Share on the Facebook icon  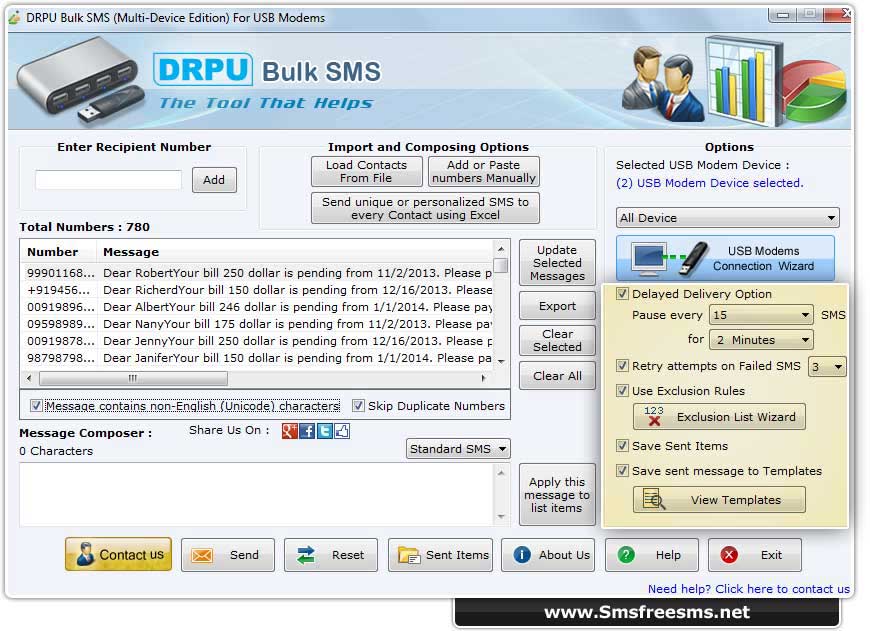[x=306, y=431]
